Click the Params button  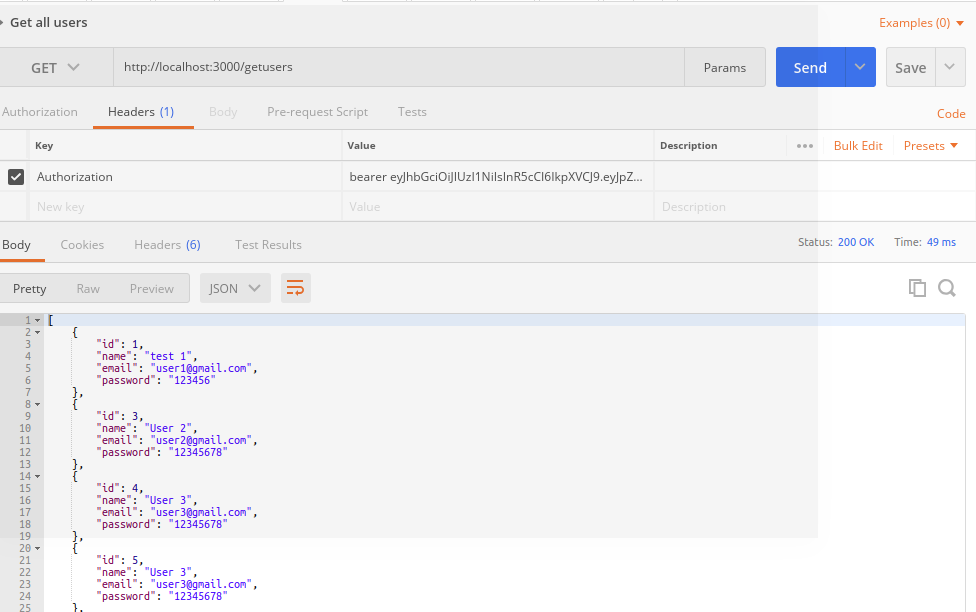click(725, 67)
